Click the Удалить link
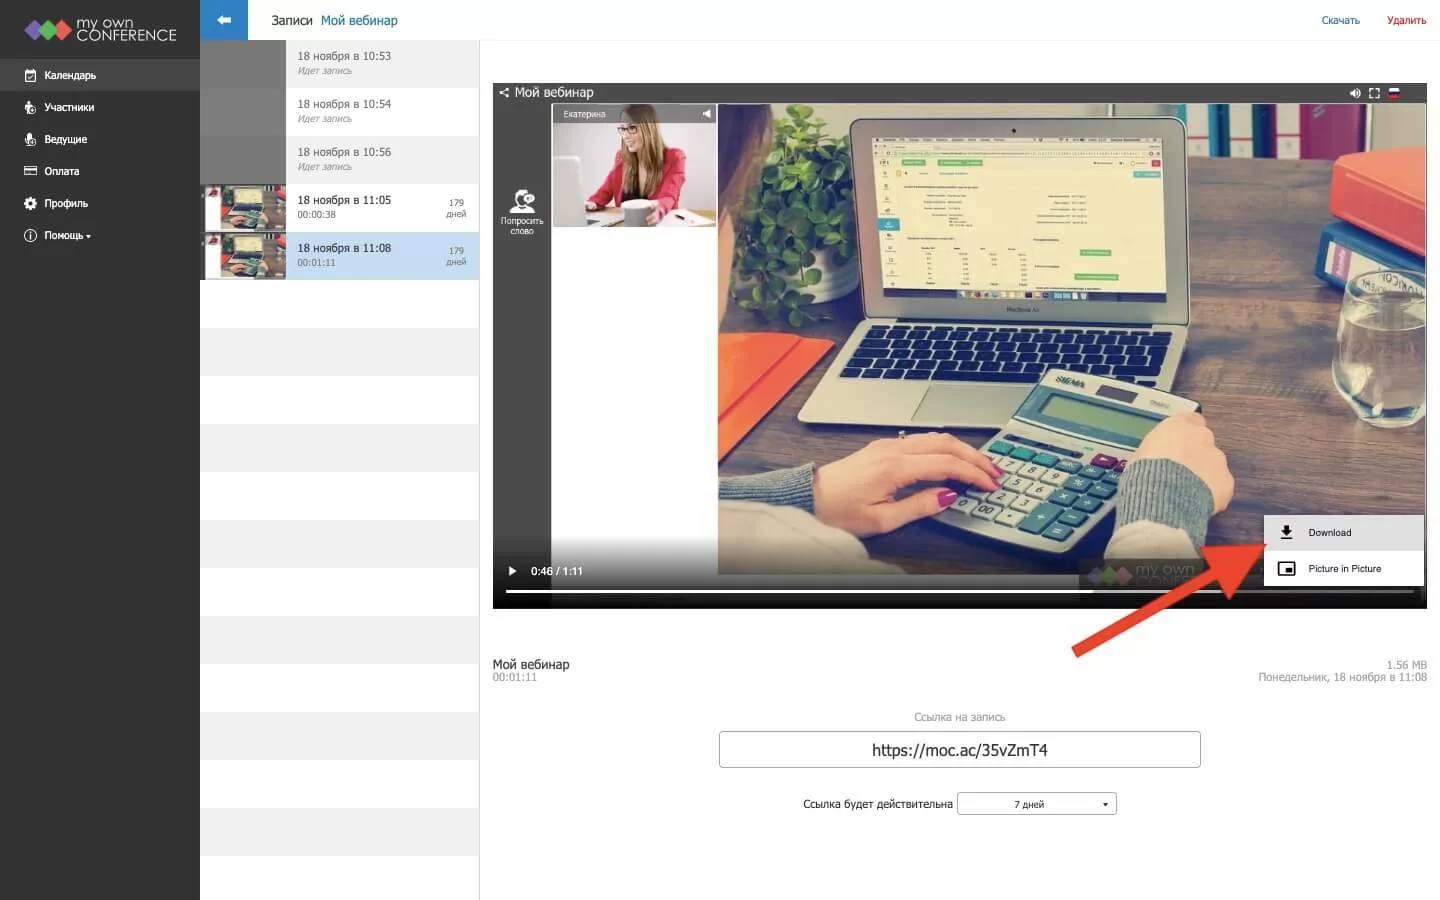Screen dimensions: 1440x900 click(1406, 20)
